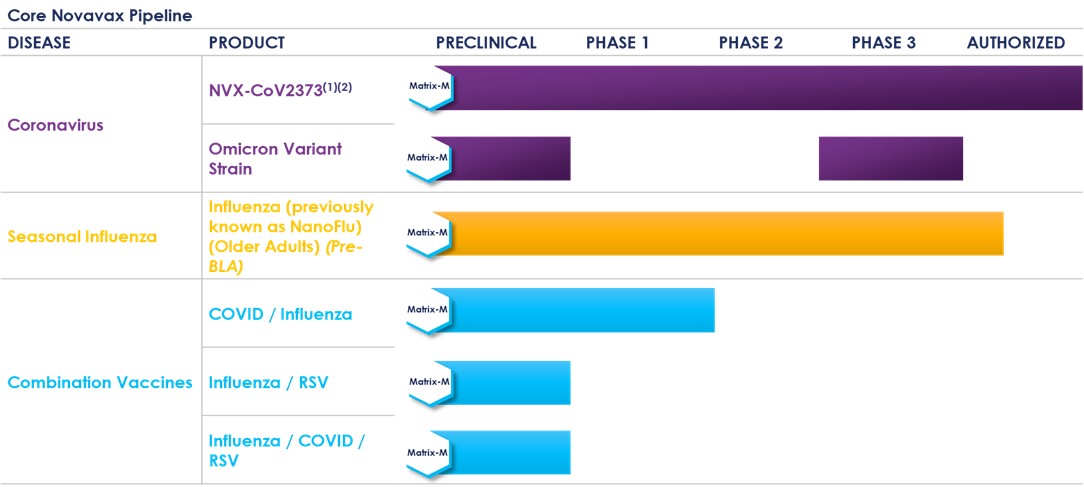The width and height of the screenshot is (1084, 487).
Task: Click the Core Novavax Pipeline title
Action: [x=100, y=16]
